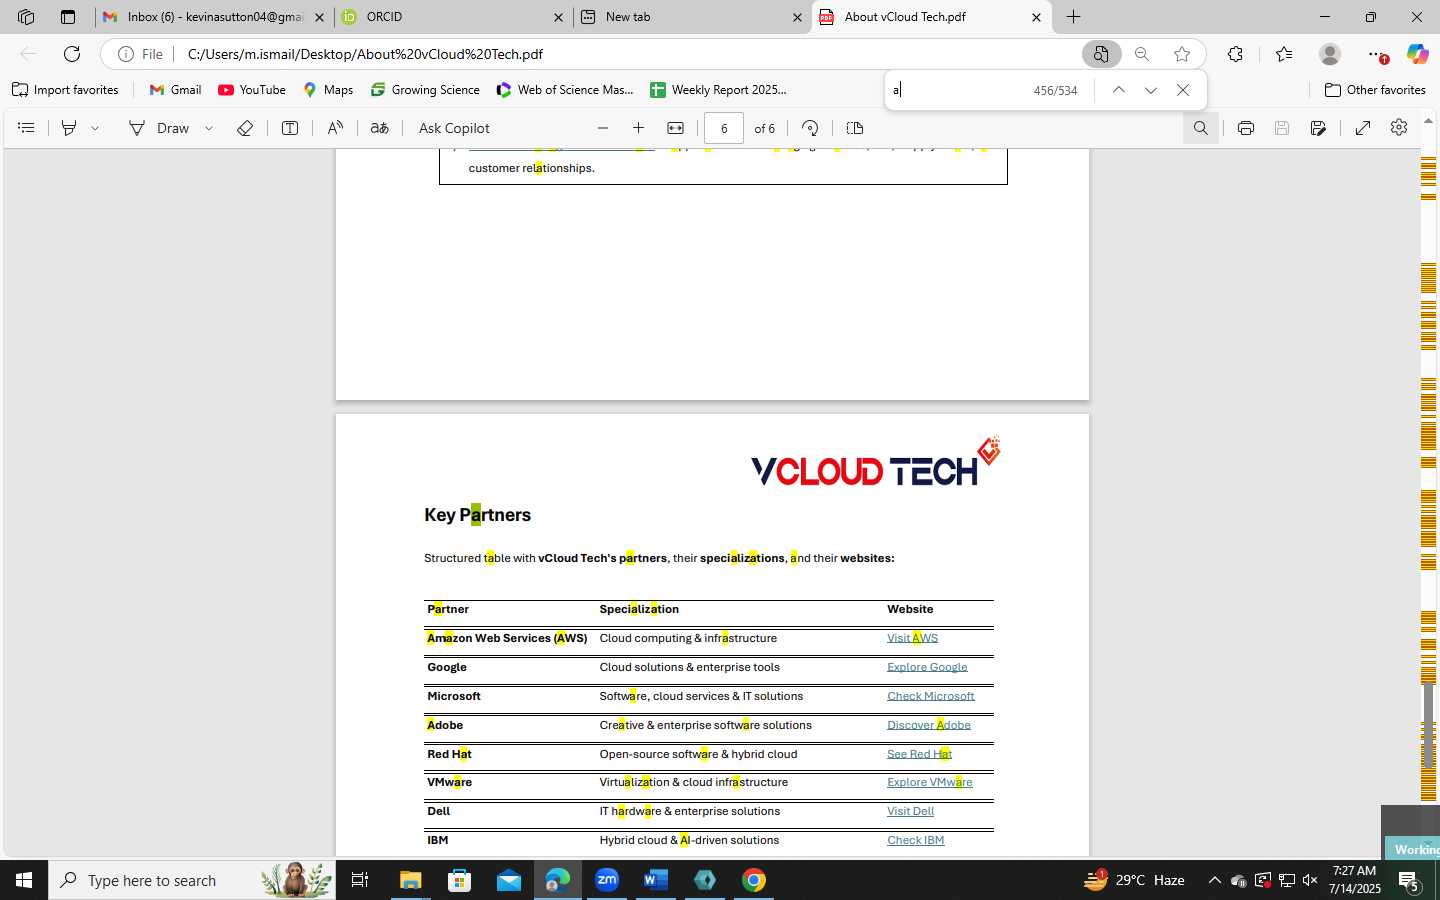Open Maps bookmark
Image resolution: width=1440 pixels, height=900 pixels.
(328, 90)
